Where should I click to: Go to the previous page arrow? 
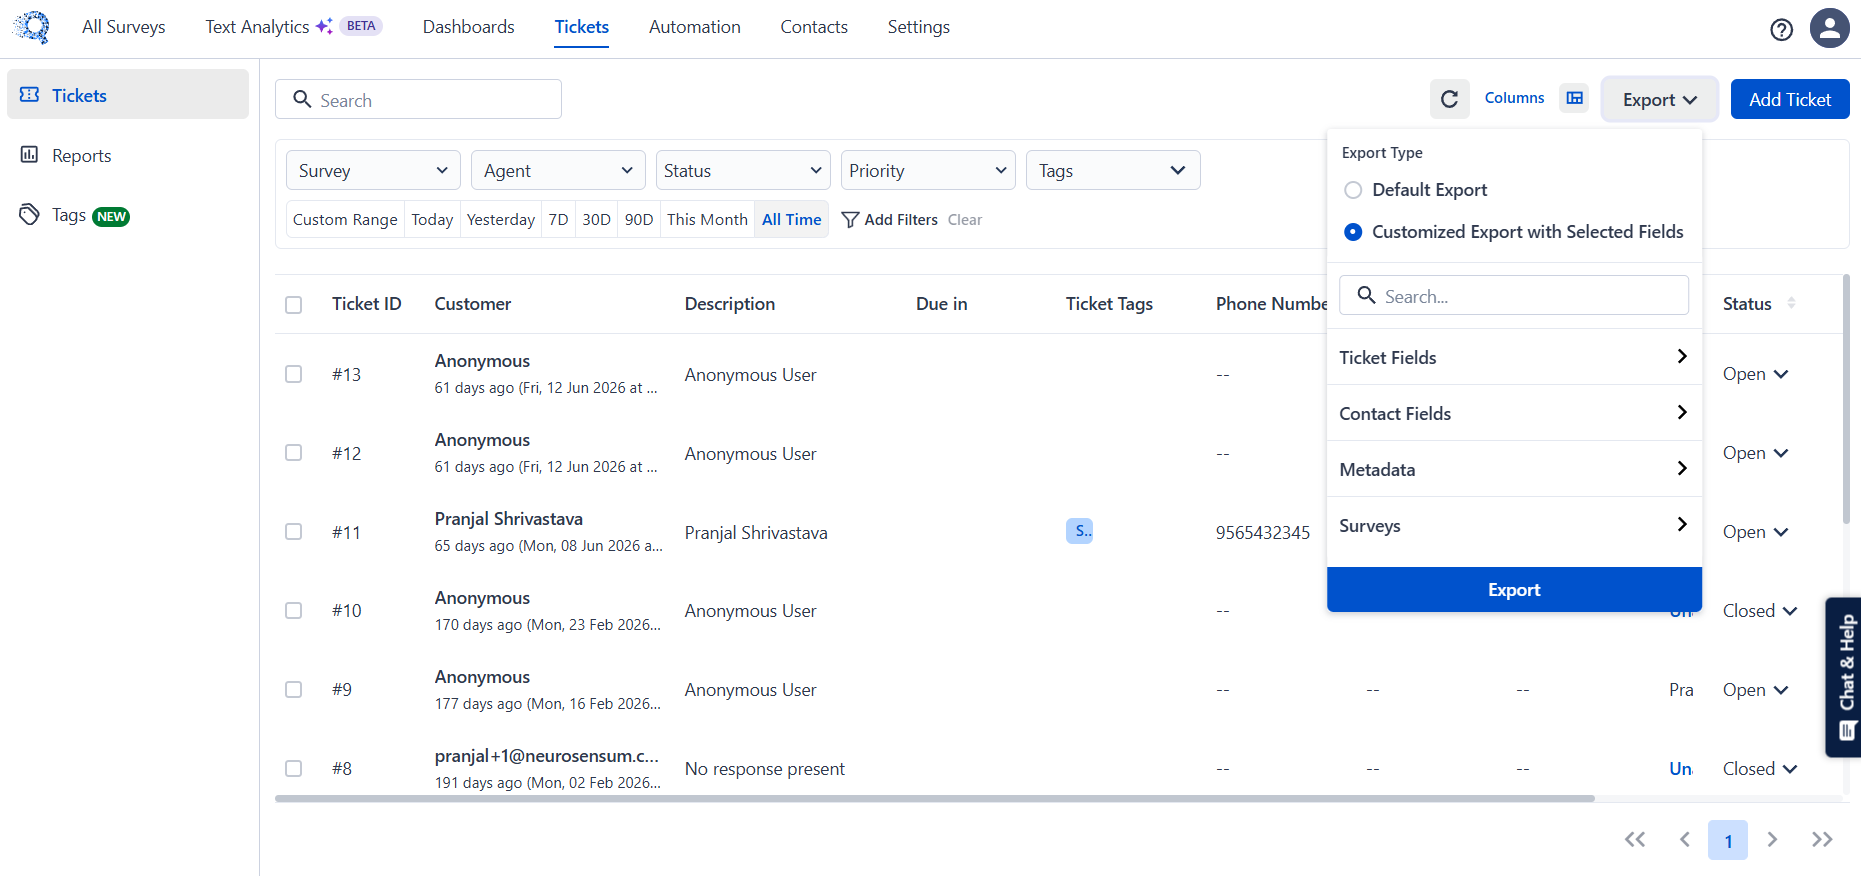click(x=1685, y=840)
